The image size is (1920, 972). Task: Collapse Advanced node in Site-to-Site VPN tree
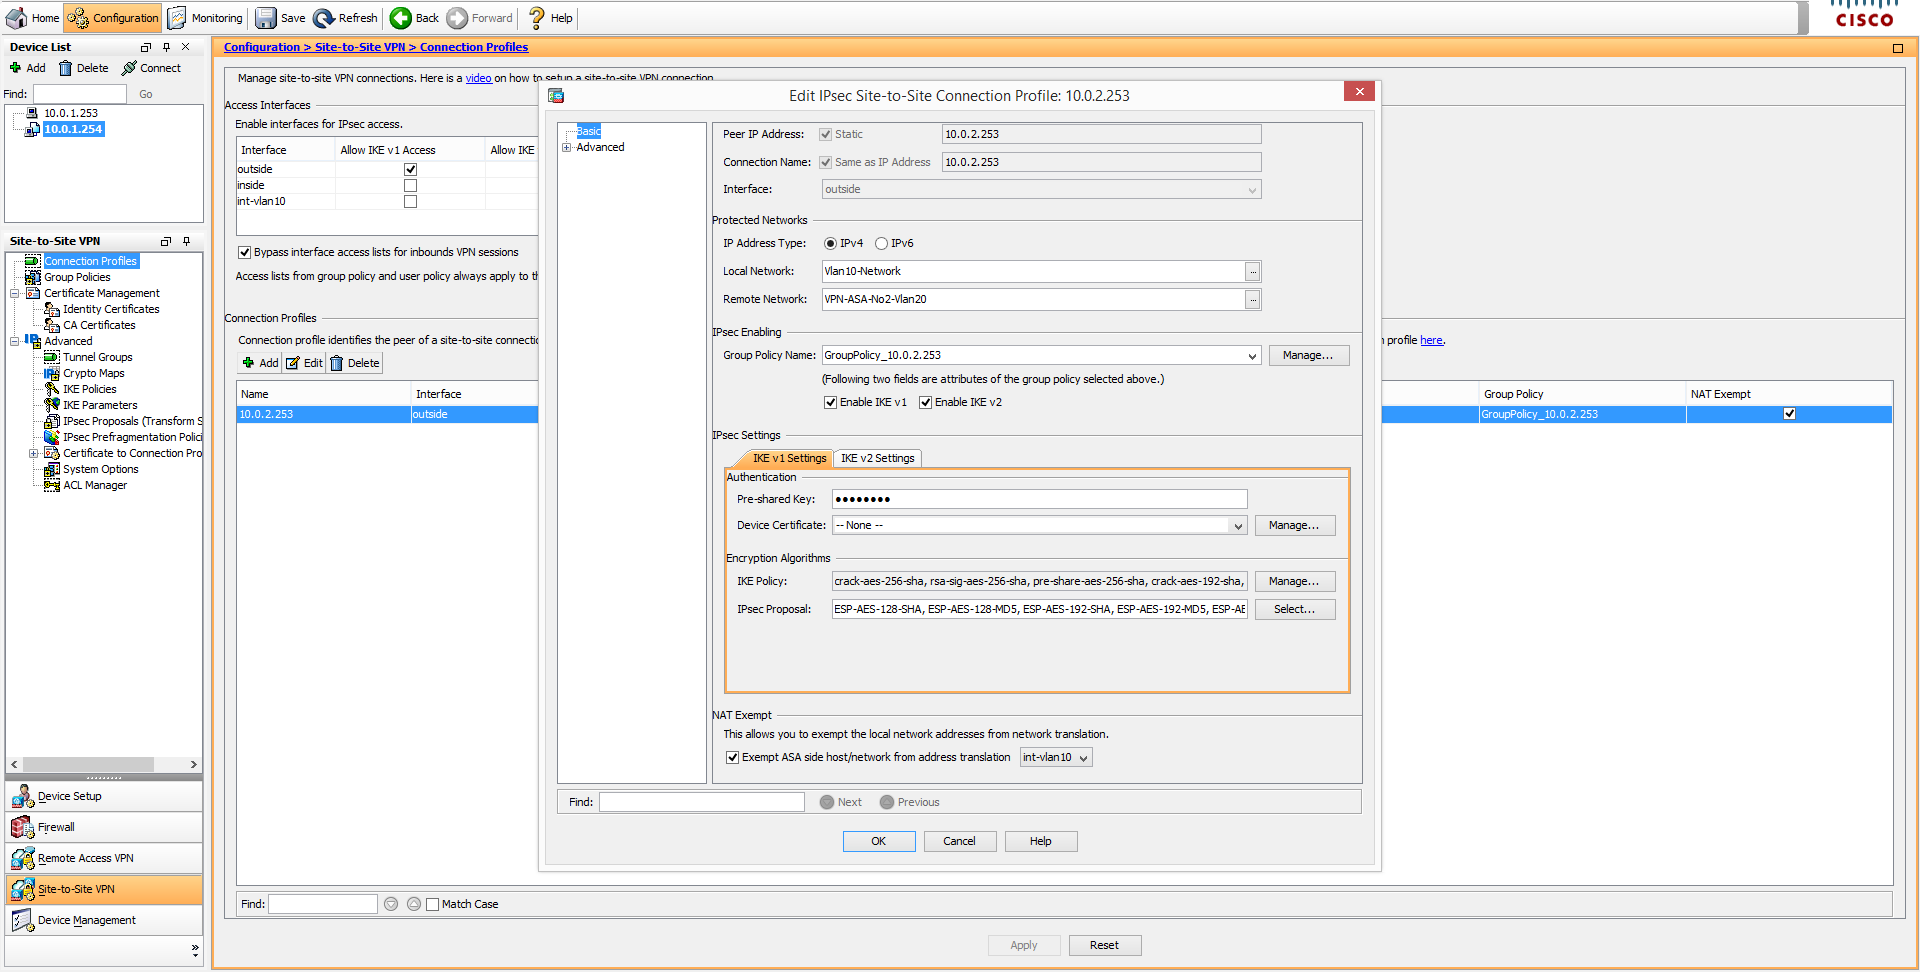click(14, 341)
